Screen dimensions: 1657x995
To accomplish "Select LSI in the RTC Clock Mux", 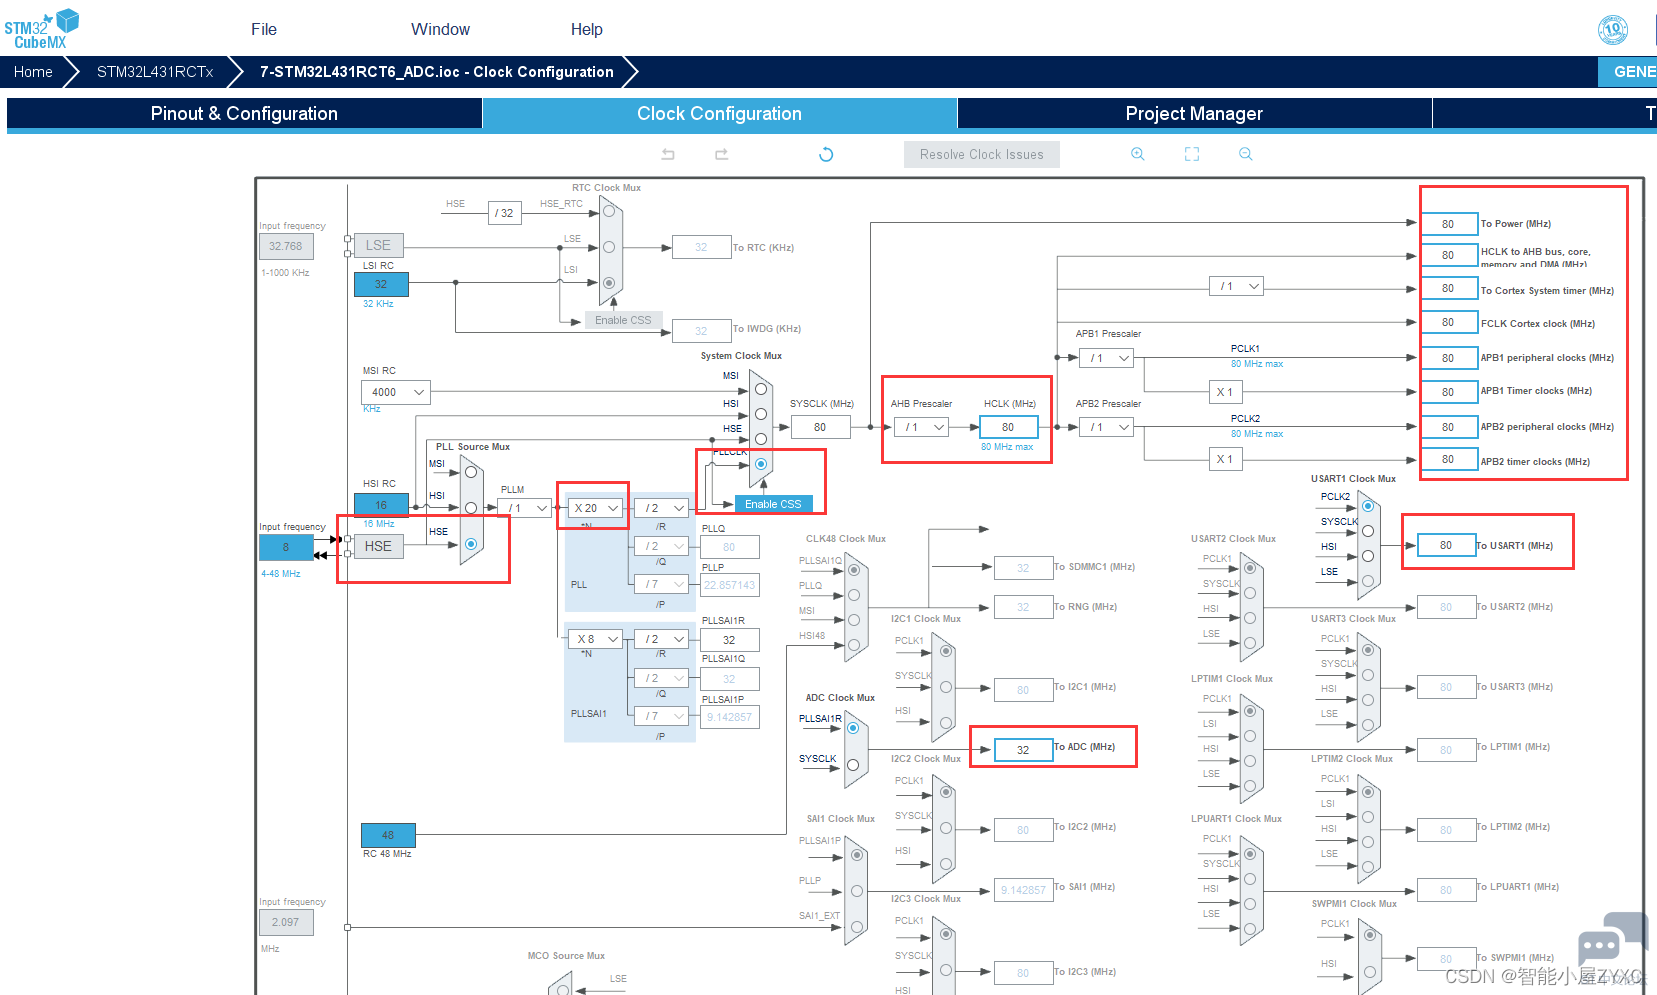I will [609, 283].
